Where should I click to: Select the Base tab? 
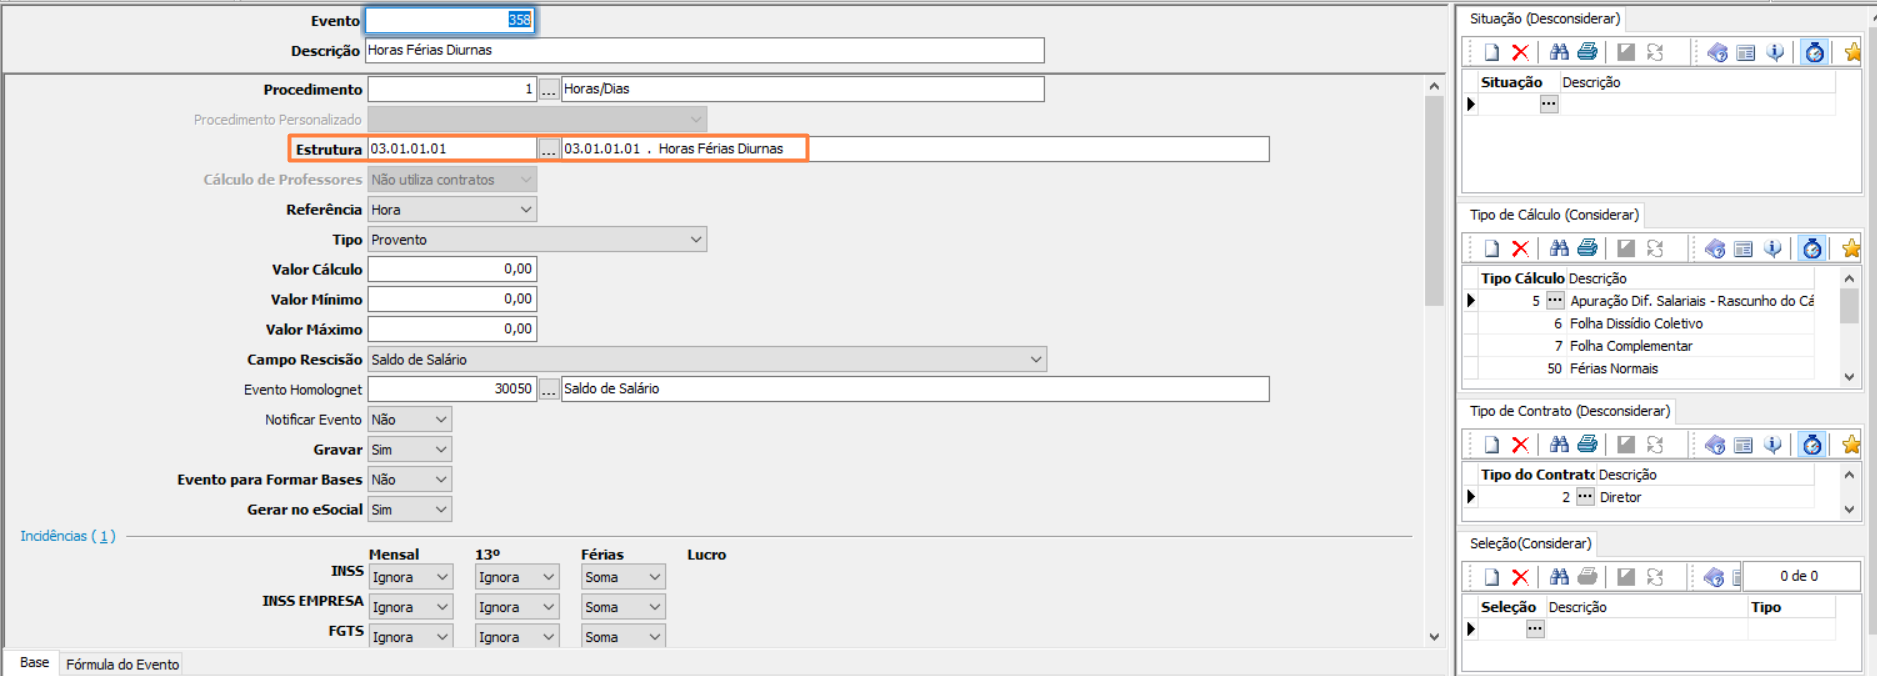[34, 663]
